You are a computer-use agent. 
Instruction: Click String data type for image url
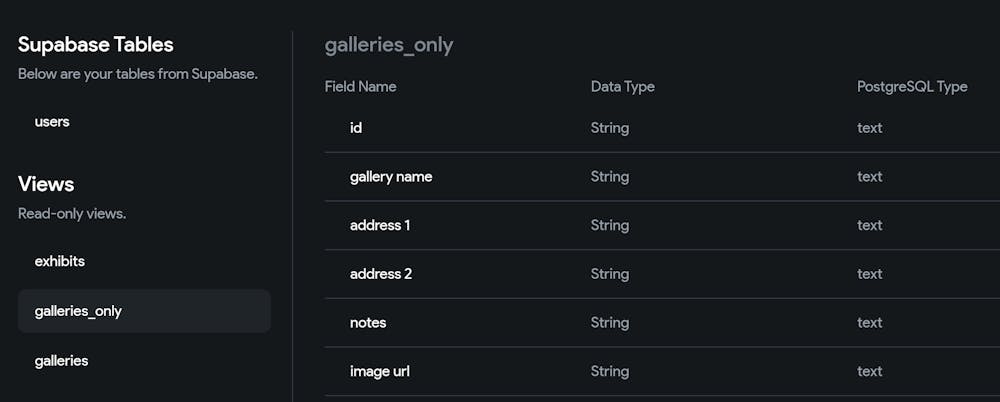(x=610, y=372)
